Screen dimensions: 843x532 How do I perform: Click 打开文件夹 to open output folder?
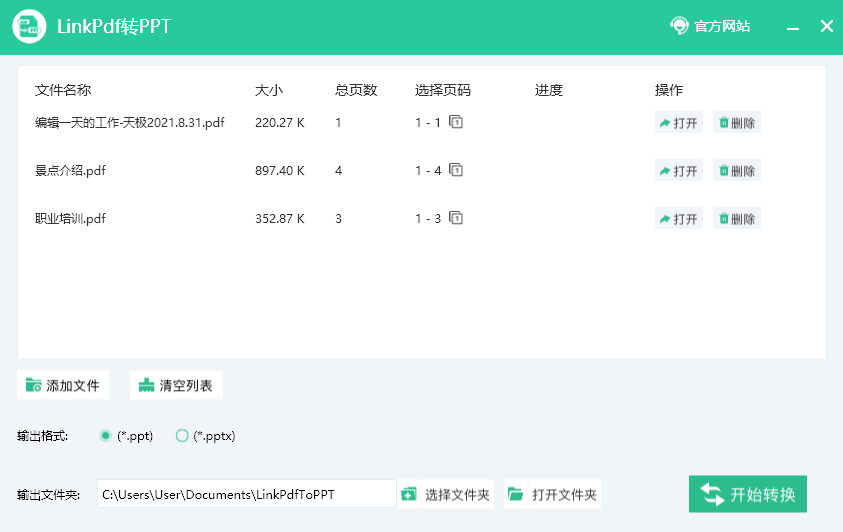[x=552, y=494]
